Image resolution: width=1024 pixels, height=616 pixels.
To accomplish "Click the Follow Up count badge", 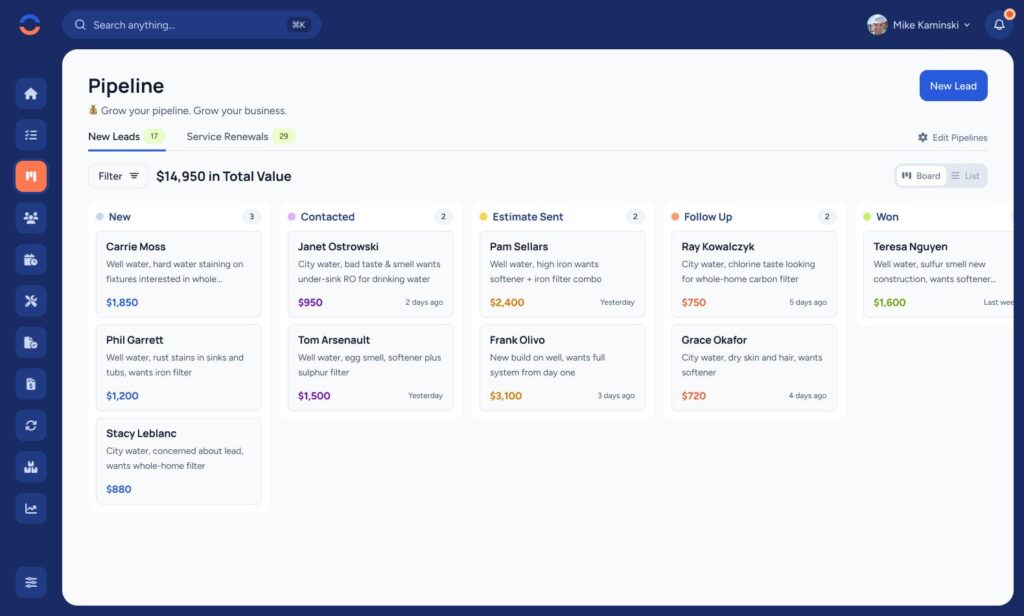I will pos(827,217).
